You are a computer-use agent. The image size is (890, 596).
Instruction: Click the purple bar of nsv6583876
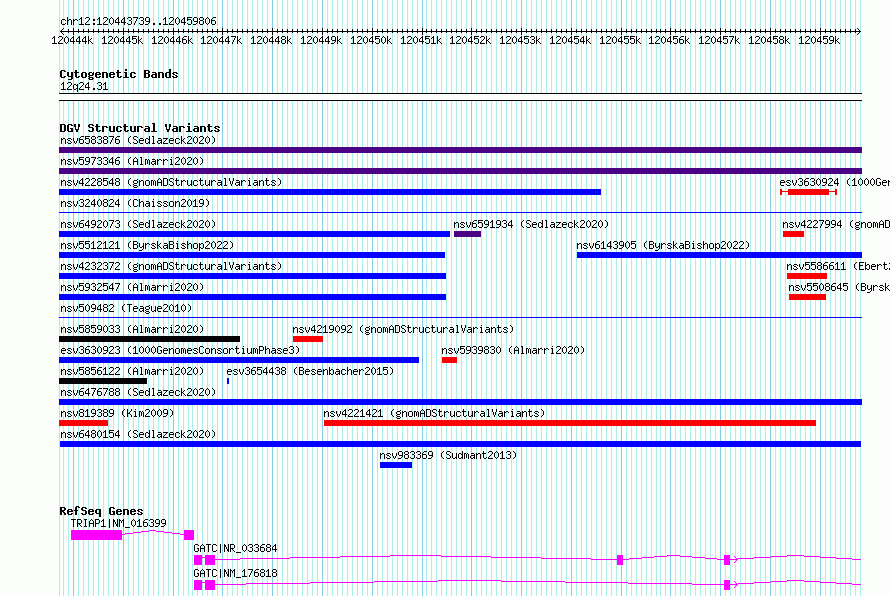(x=460, y=150)
